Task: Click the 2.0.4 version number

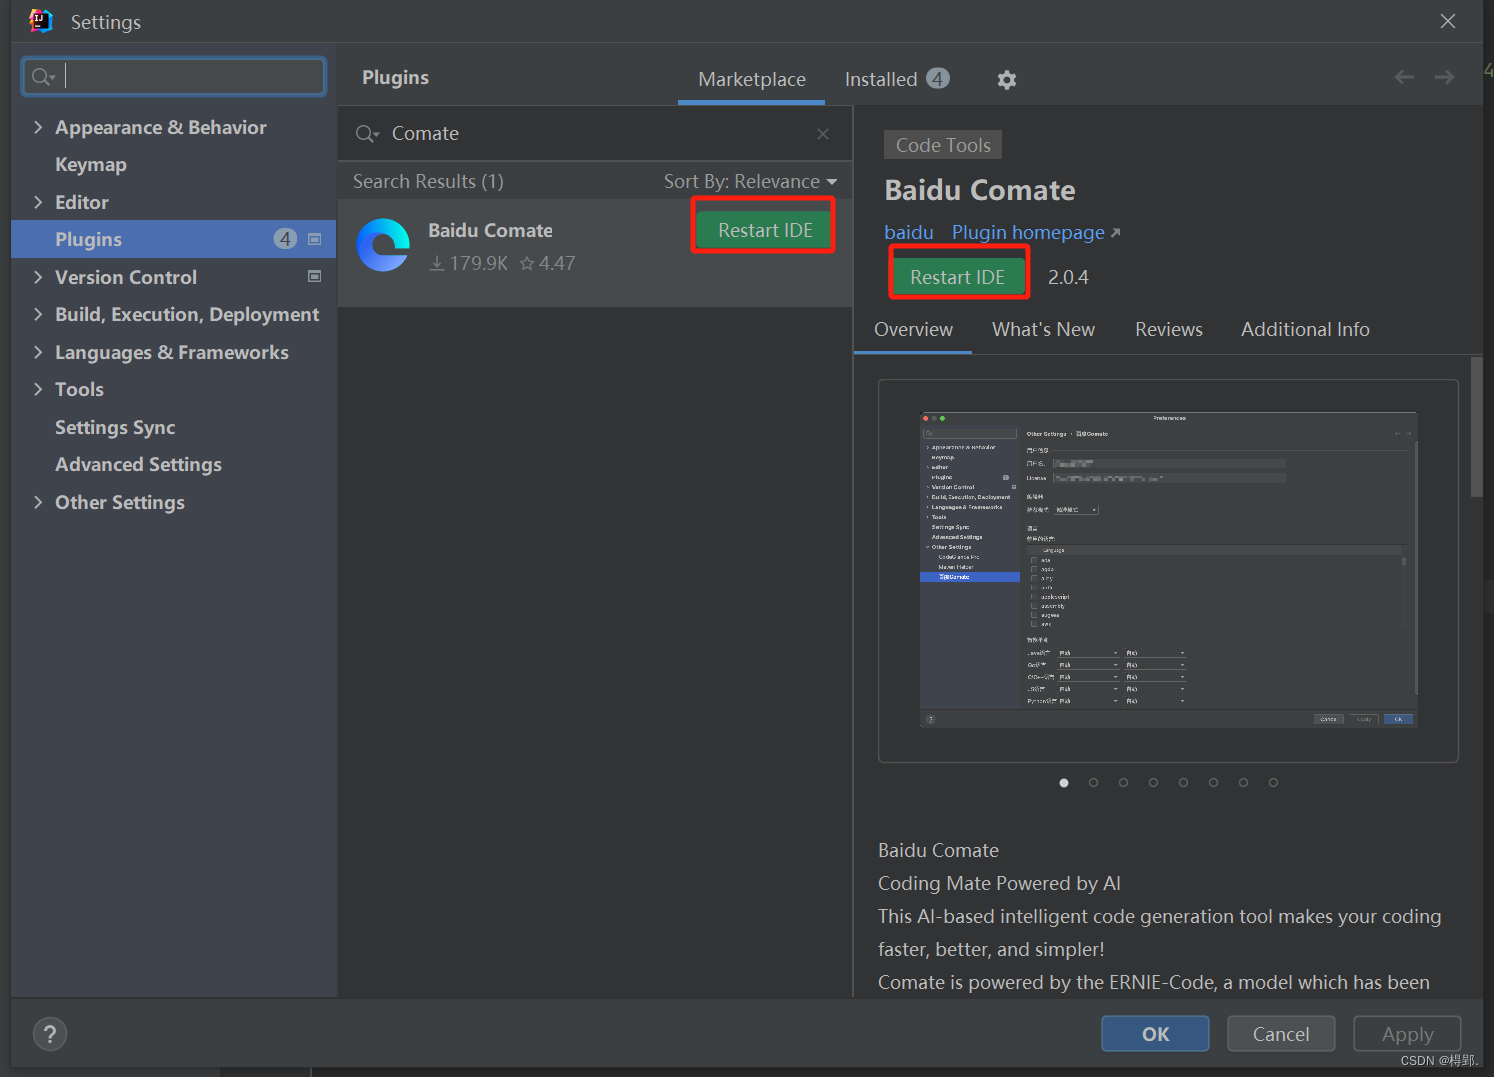Action: (1068, 277)
